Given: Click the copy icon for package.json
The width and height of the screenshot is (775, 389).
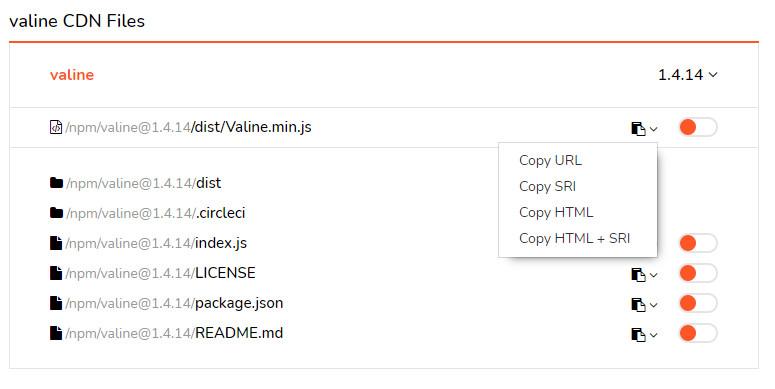Looking at the screenshot, I should tap(638, 305).
